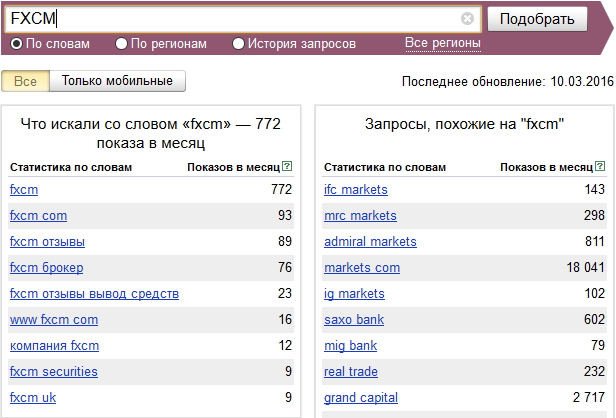Open the 'saxo bank' link
616x418 pixels.
tap(354, 320)
